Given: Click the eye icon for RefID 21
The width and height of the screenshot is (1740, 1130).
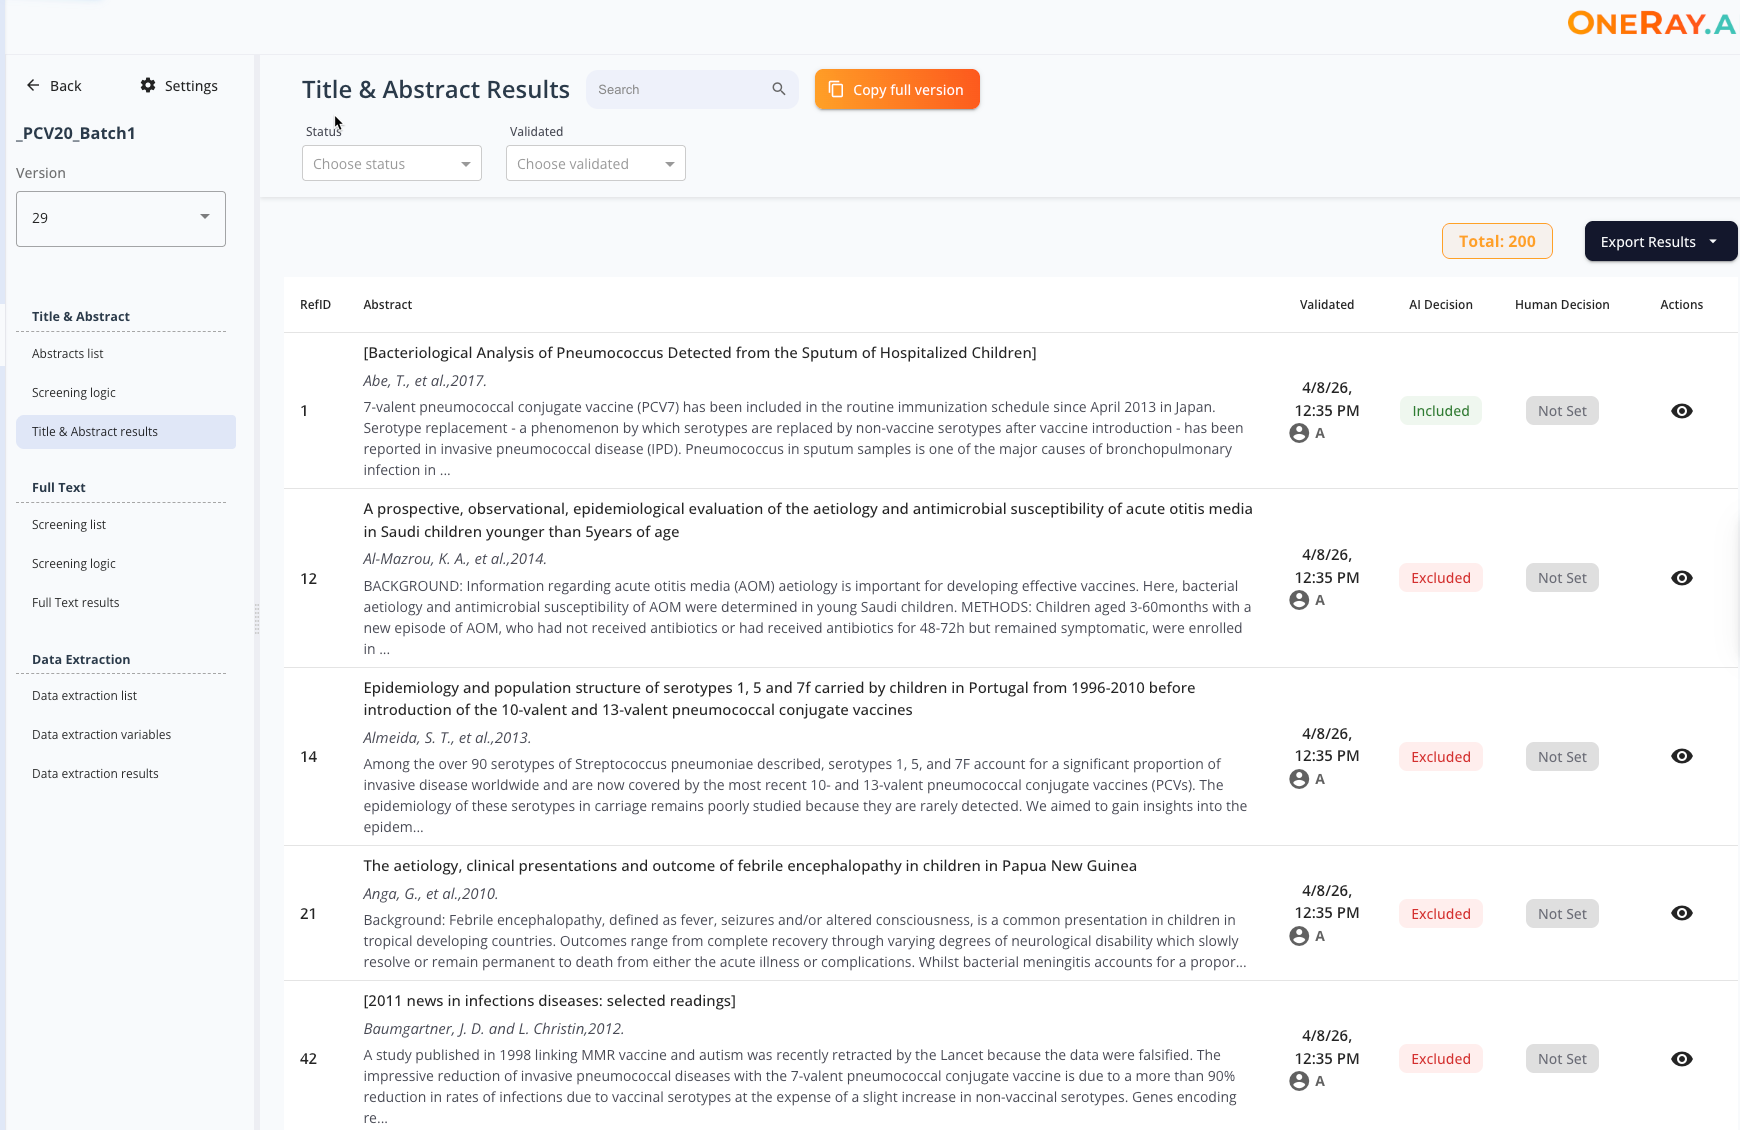Looking at the screenshot, I should coord(1682,913).
